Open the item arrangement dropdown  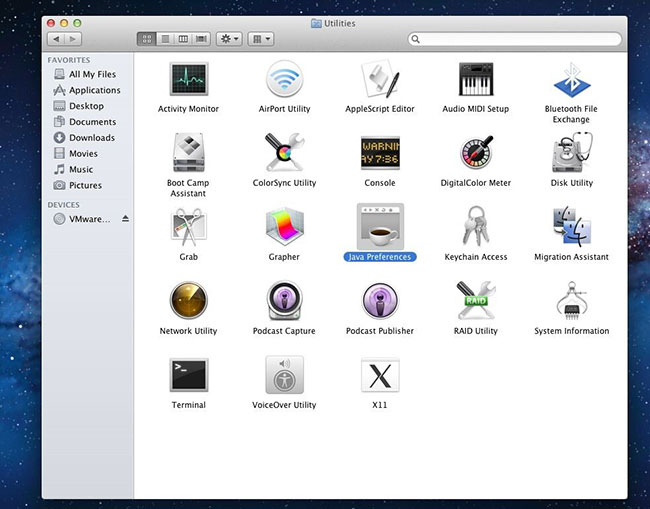261,39
